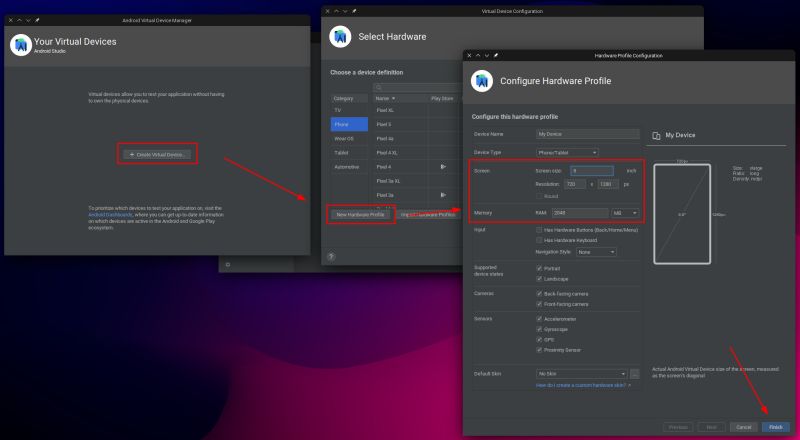
Task: Toggle Back-facing camera checkbox
Action: (539, 294)
